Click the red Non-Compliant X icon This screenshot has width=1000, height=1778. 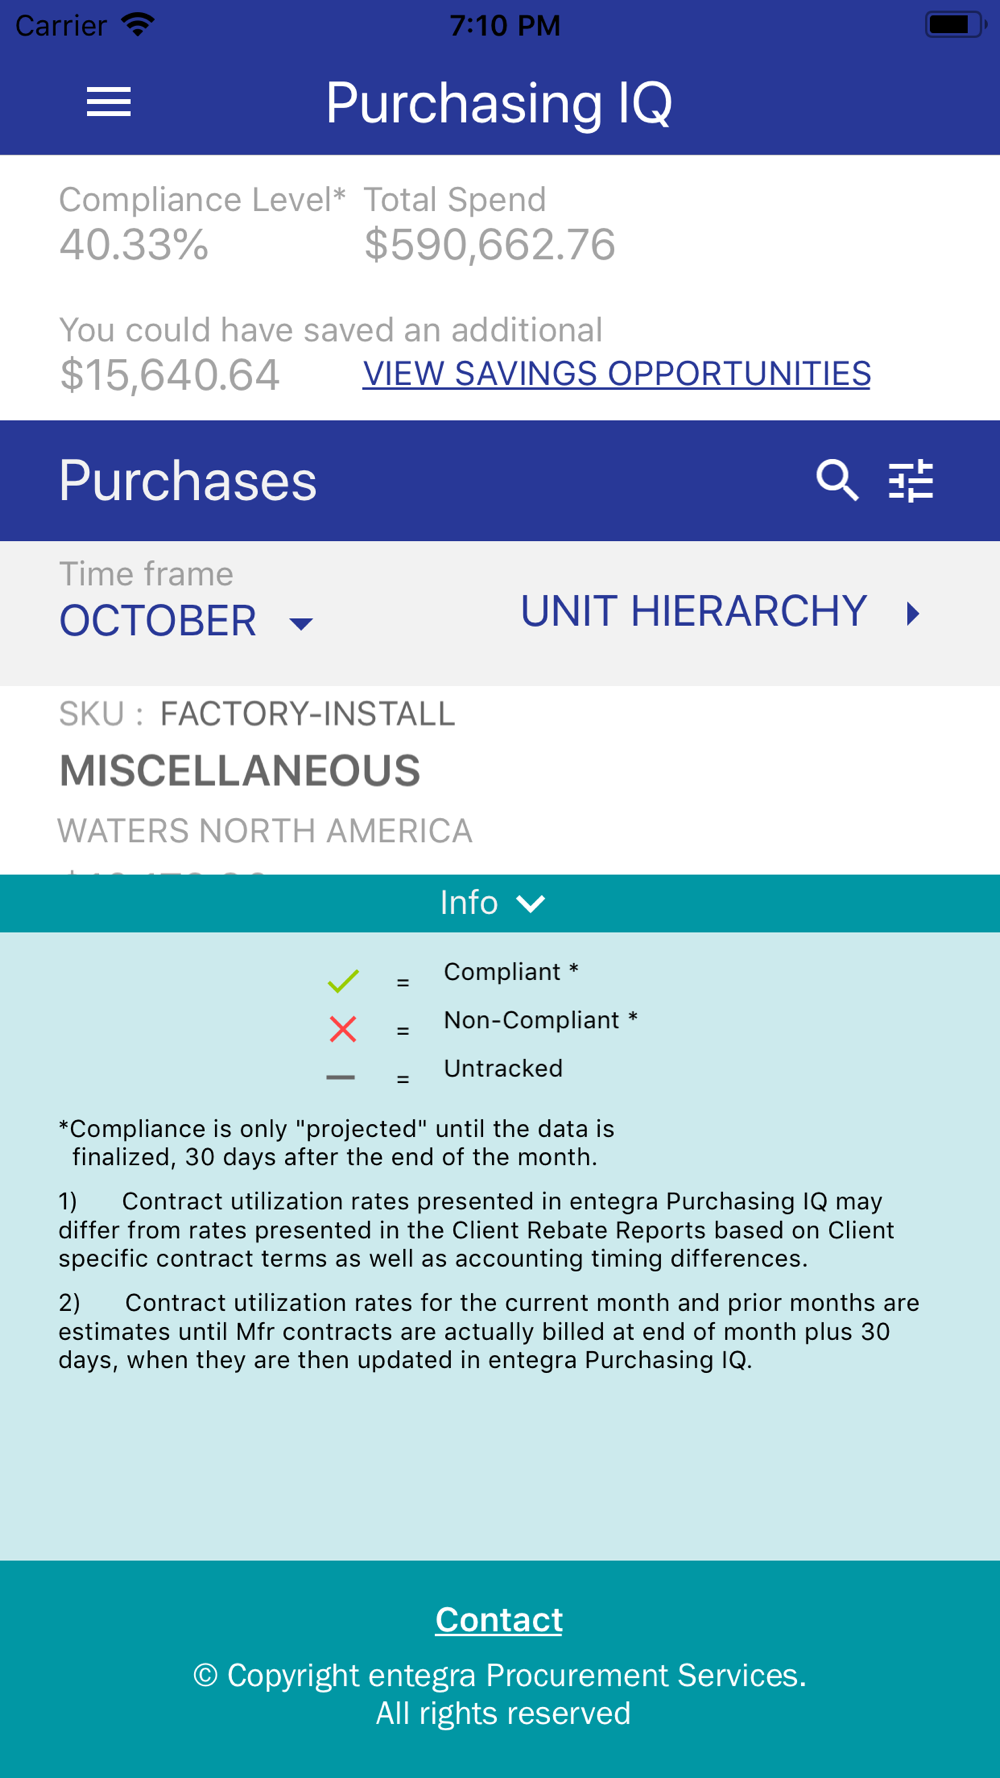pyautogui.click(x=343, y=1029)
